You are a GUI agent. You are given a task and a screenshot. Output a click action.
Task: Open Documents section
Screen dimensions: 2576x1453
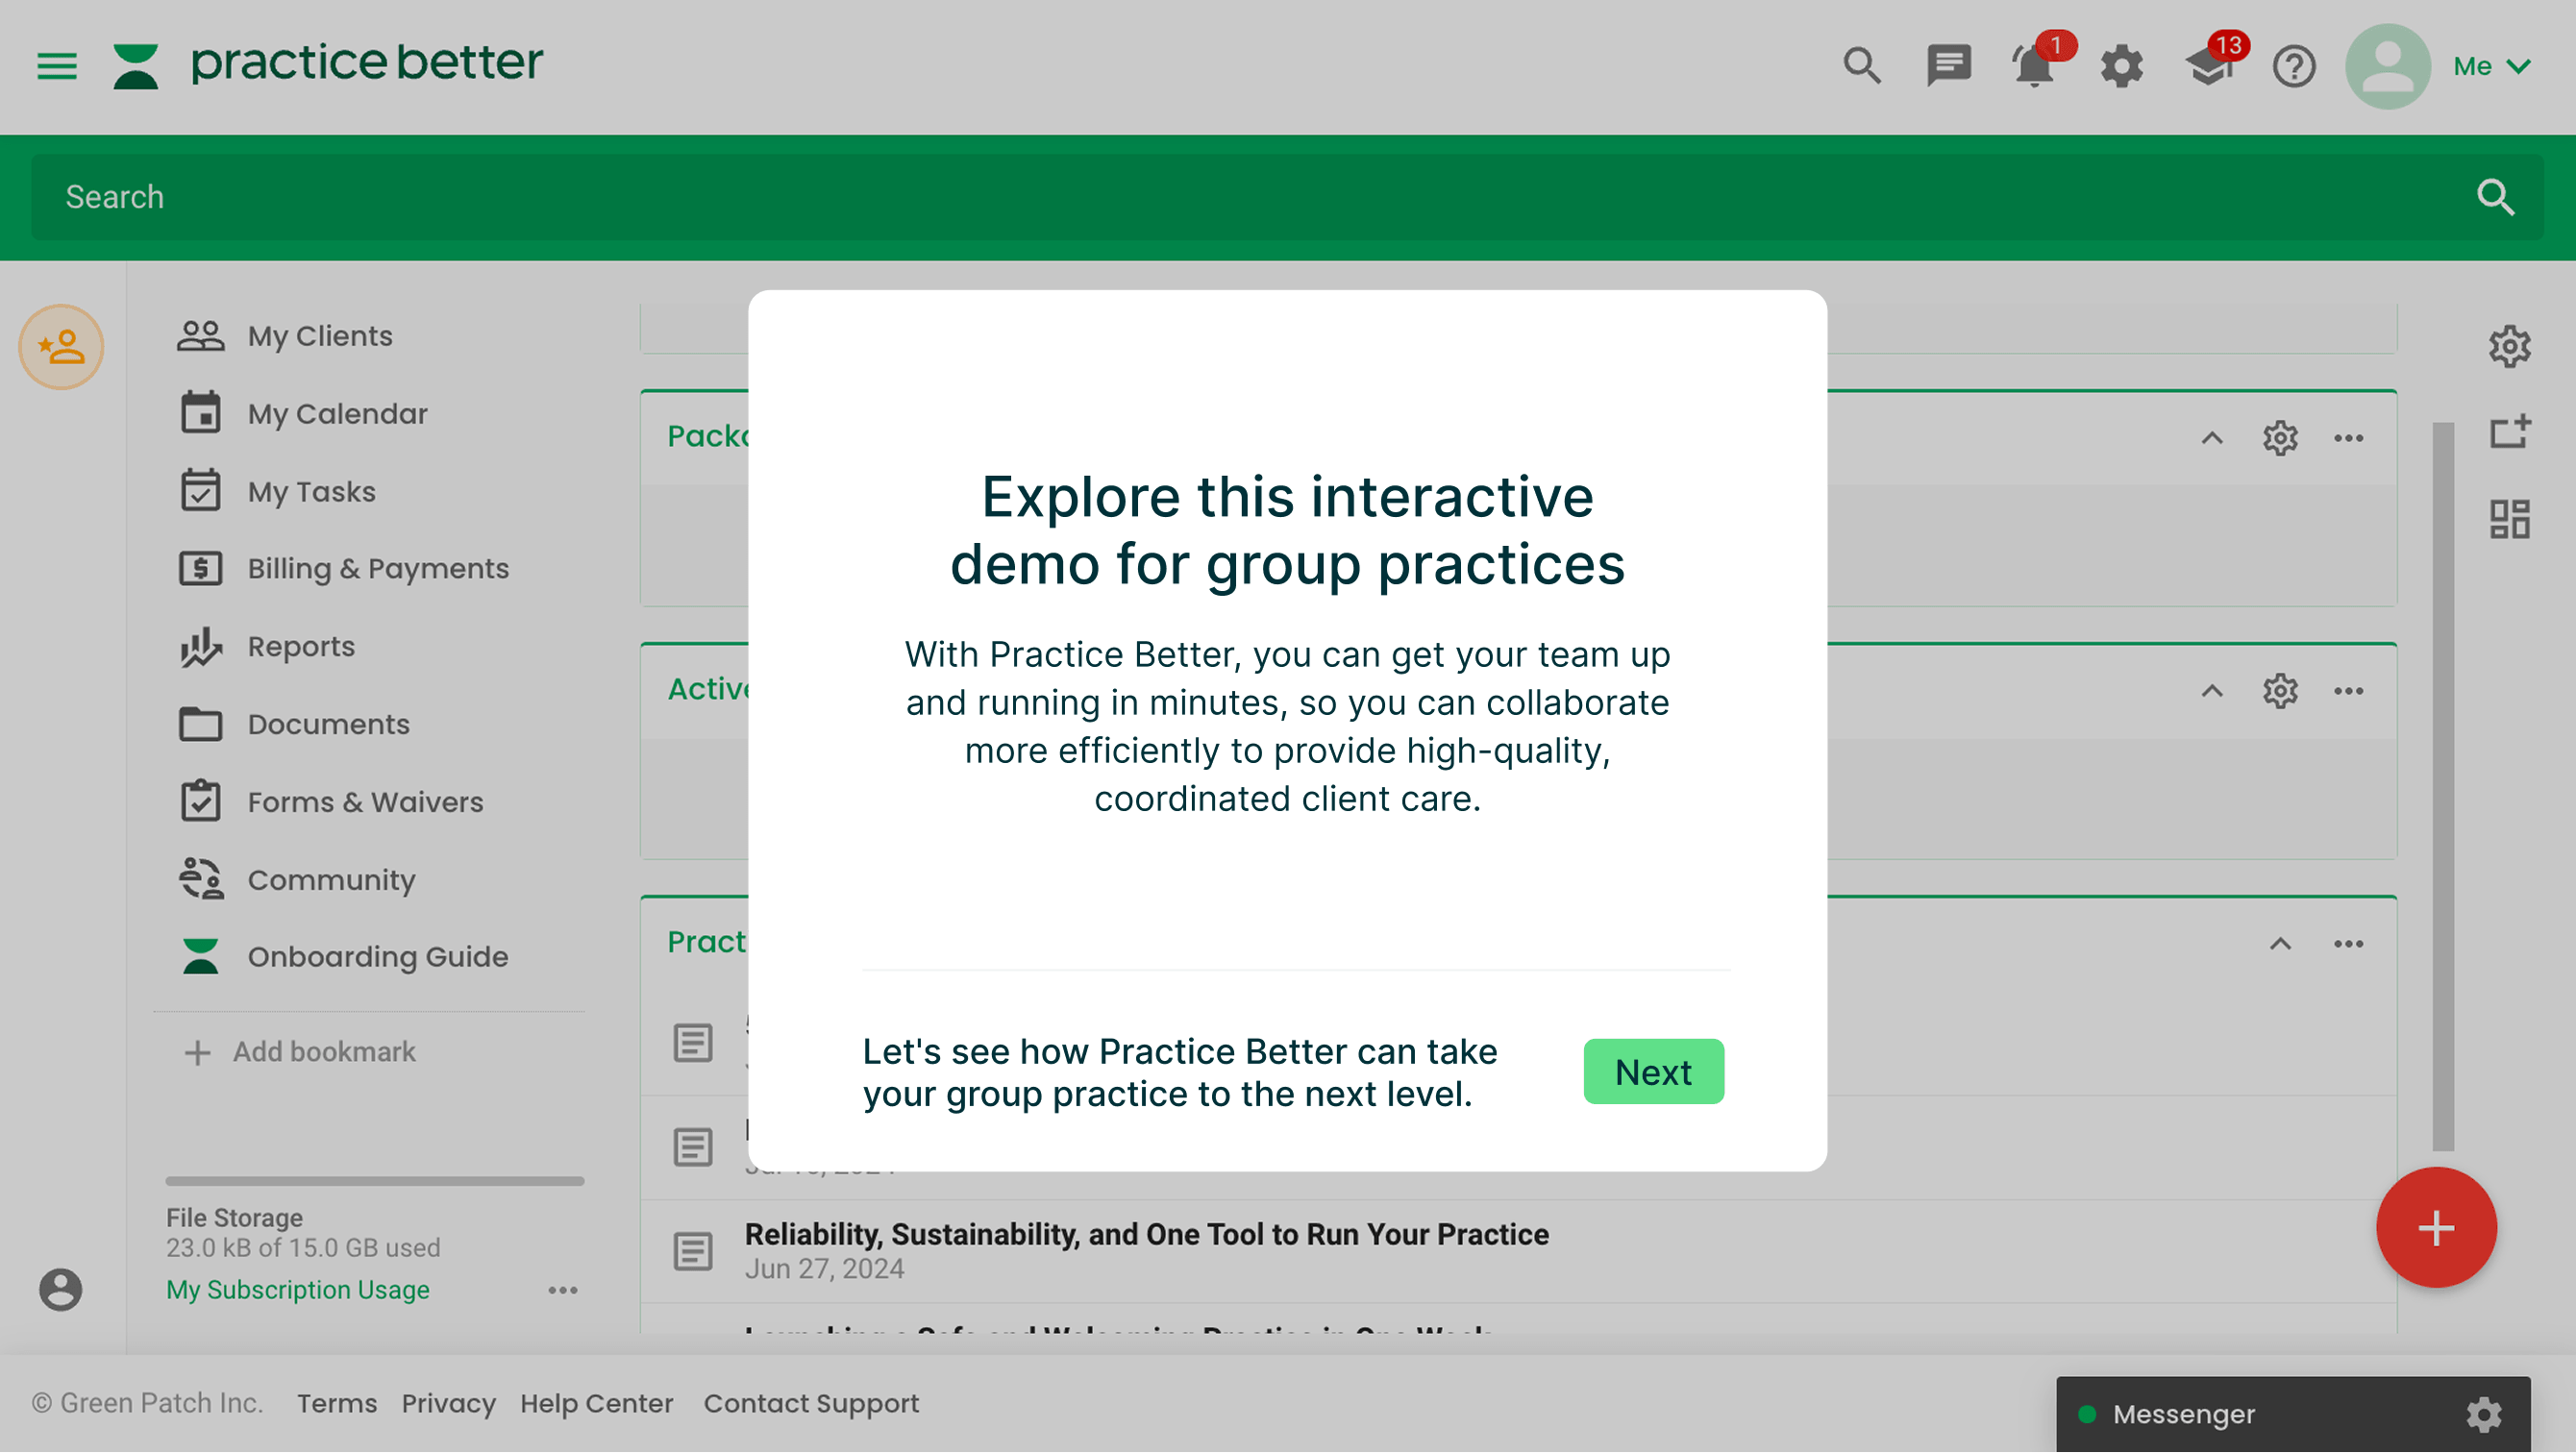click(293, 724)
